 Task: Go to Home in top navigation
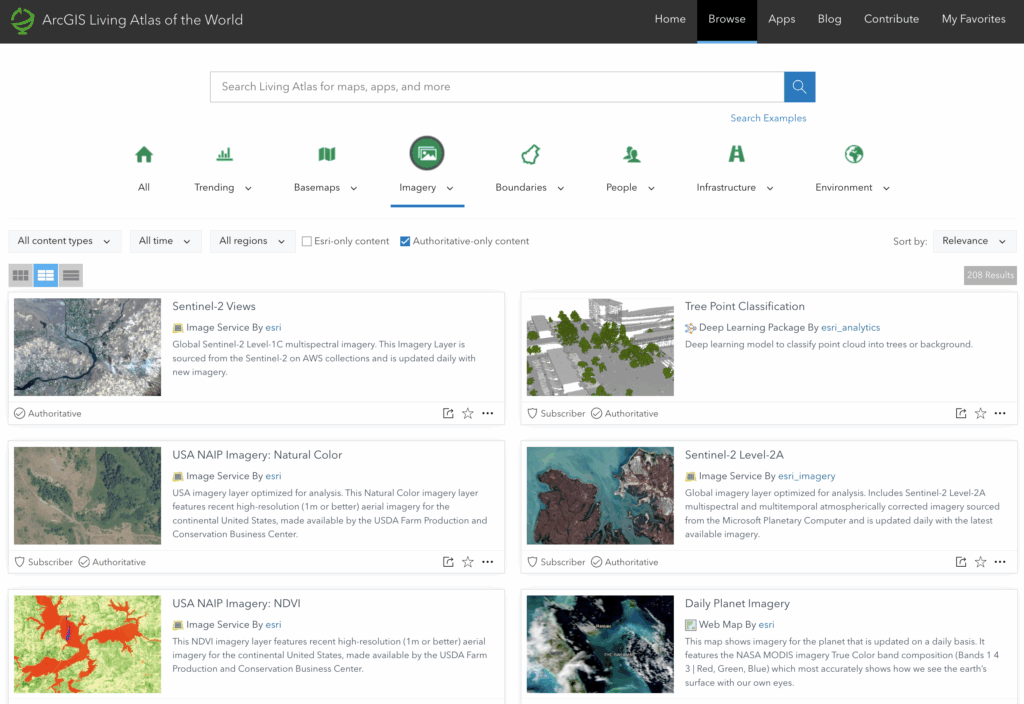670,20
